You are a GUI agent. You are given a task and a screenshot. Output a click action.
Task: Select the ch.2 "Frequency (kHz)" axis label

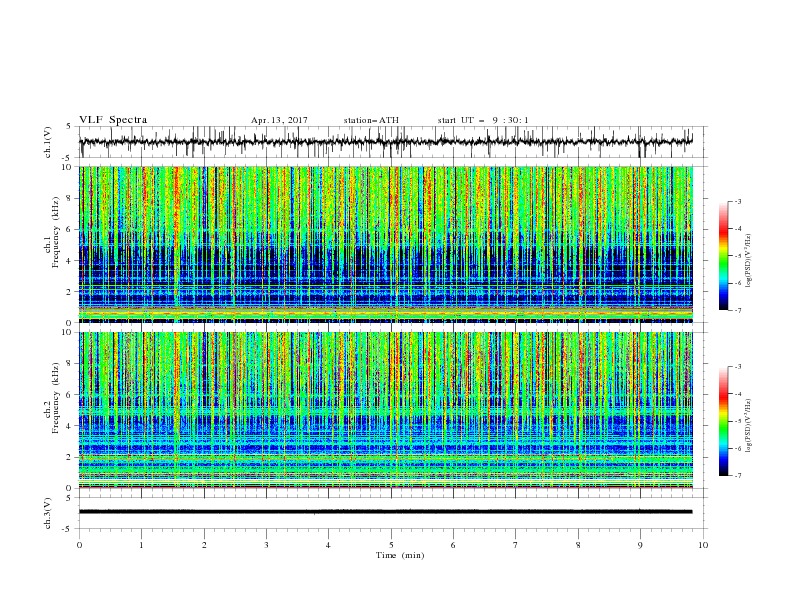coord(56,397)
